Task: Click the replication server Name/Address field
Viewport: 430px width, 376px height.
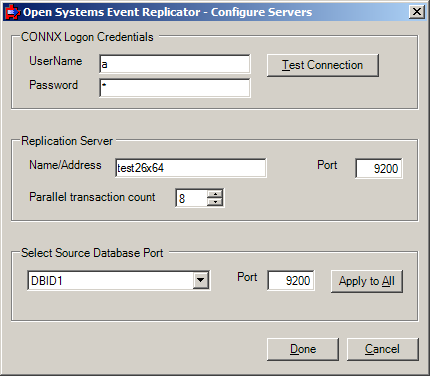Action: click(x=190, y=168)
